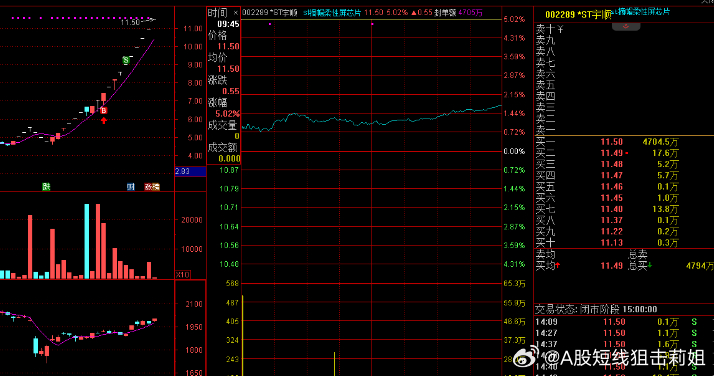Screen dimensions: 714x376
Task: Click the blue 2.93 price label on the axis
Action: 190,171
